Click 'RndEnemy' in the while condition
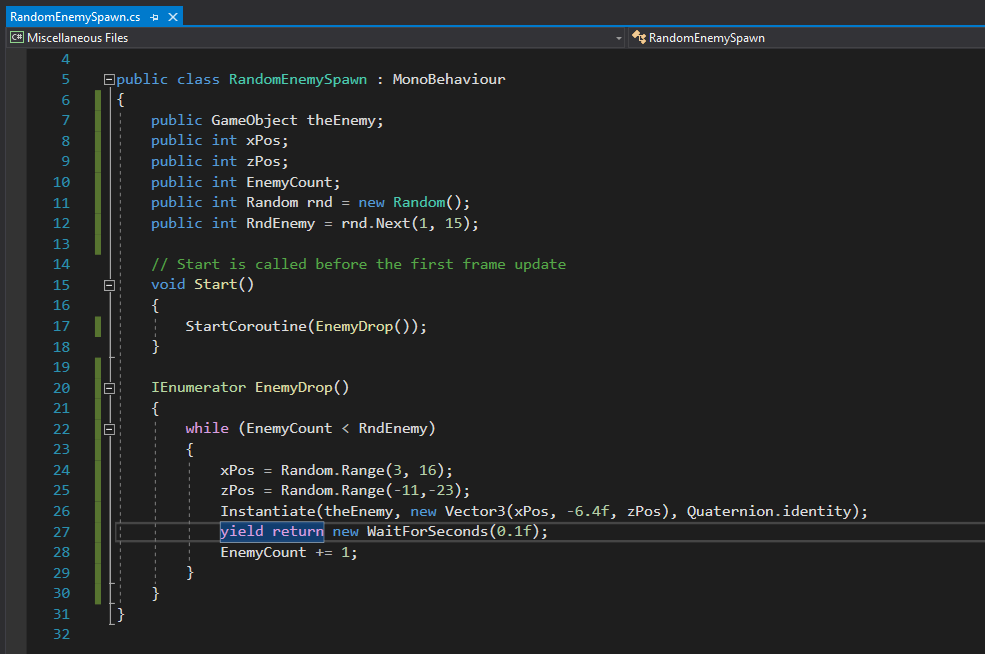The image size is (985, 654). [x=393, y=428]
